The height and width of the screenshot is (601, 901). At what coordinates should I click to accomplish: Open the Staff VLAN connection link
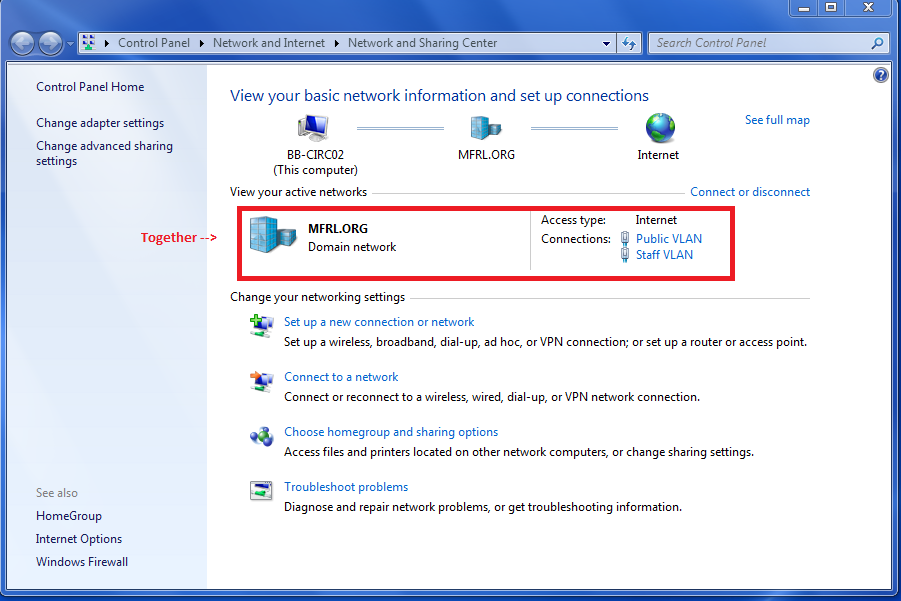664,255
